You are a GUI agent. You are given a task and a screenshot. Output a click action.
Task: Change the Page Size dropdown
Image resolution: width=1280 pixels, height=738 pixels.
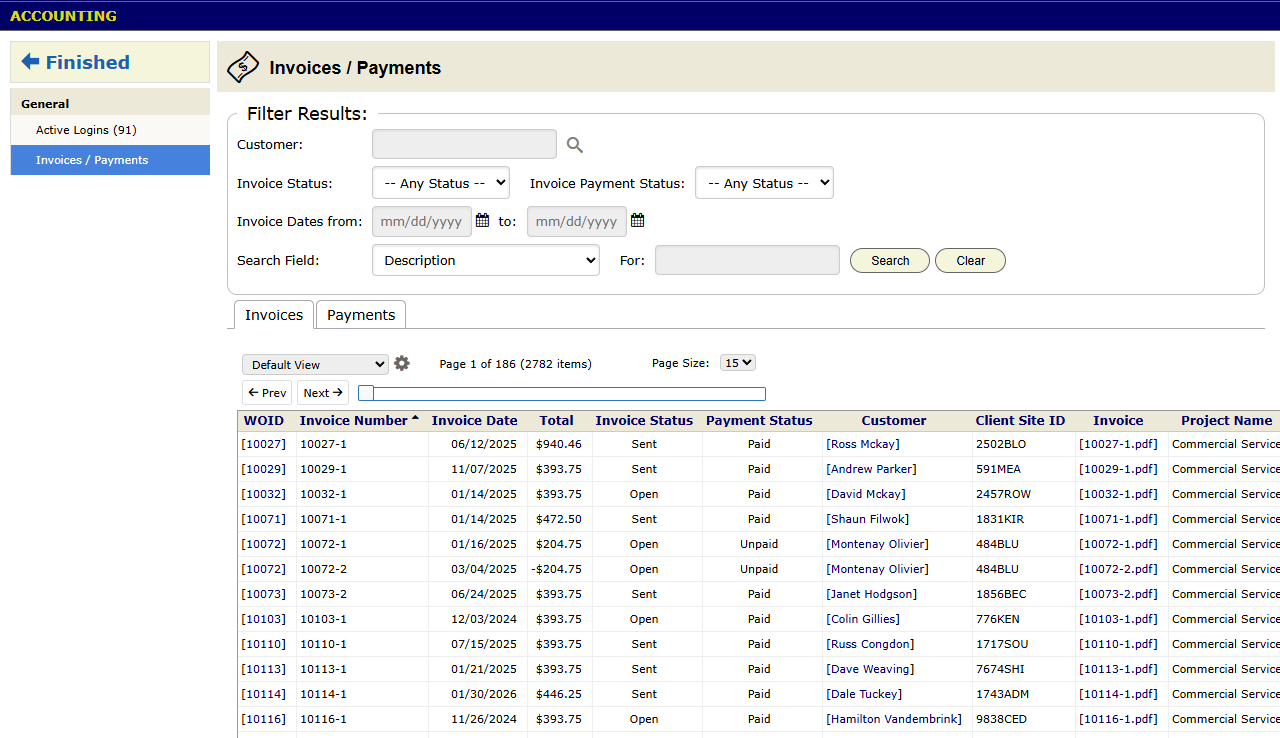738,363
